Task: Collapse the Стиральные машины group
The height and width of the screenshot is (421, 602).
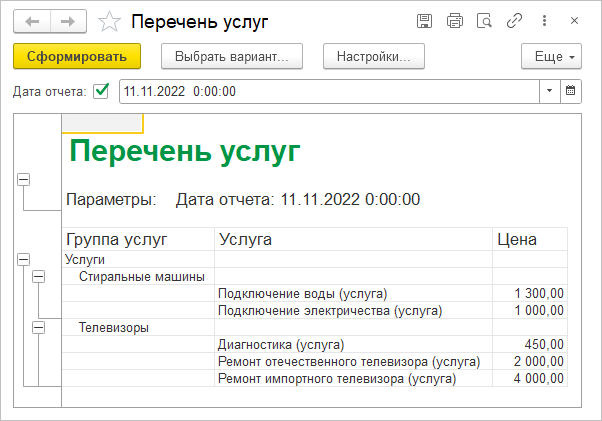Action: [x=38, y=276]
